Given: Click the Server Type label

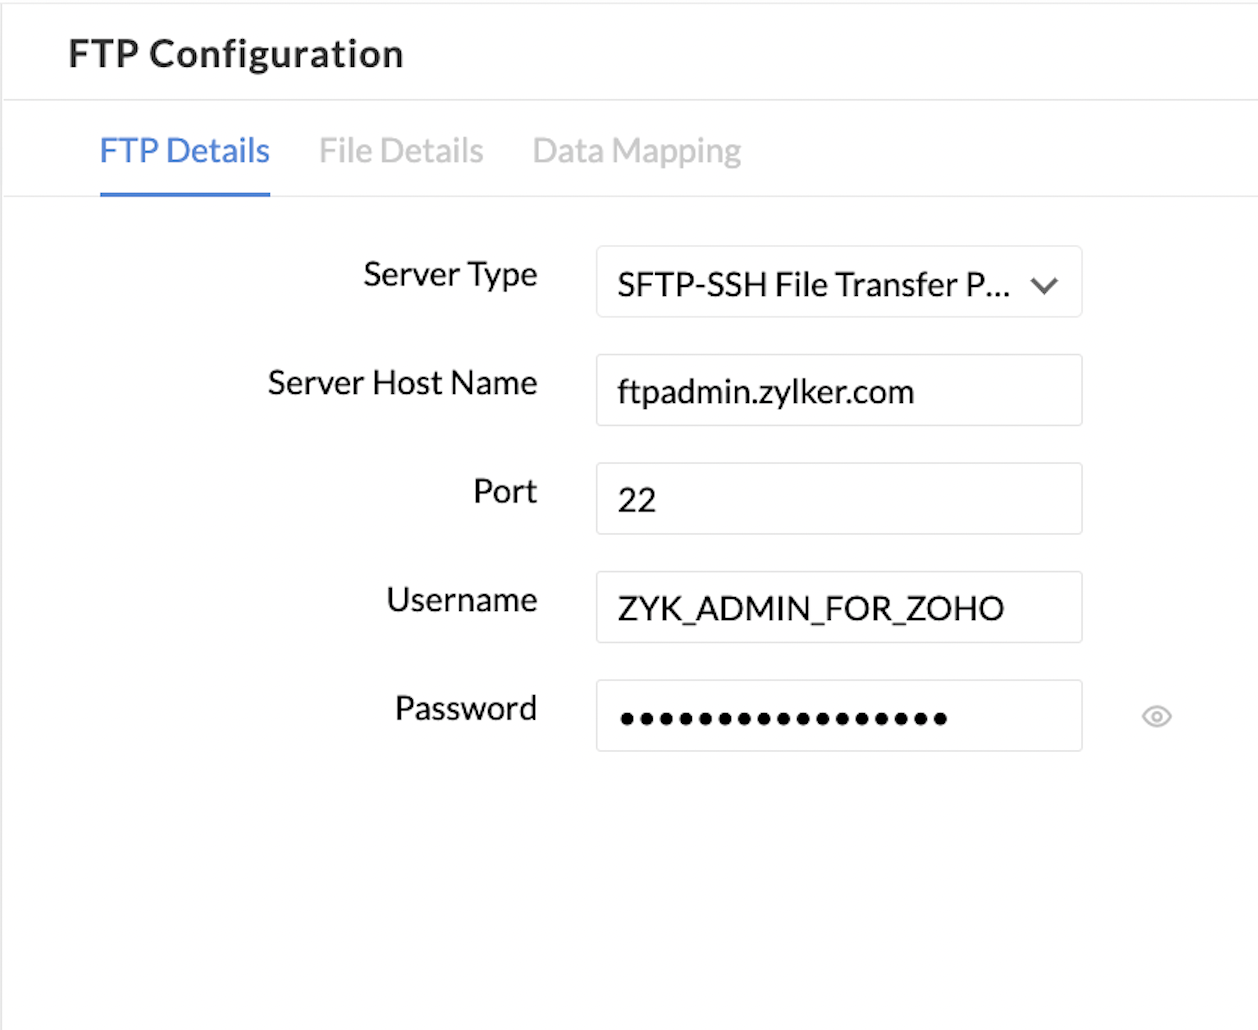Looking at the screenshot, I should (x=450, y=275).
